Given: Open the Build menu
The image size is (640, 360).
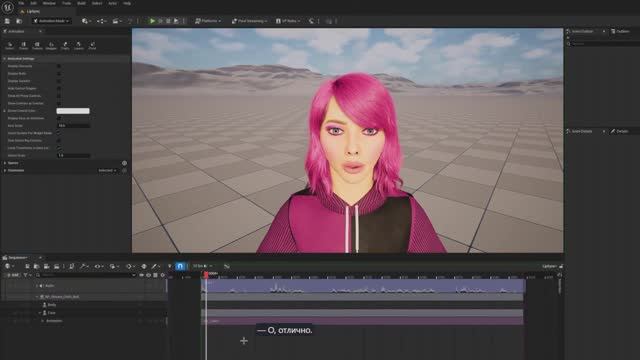Looking at the screenshot, I should (x=81, y=3).
